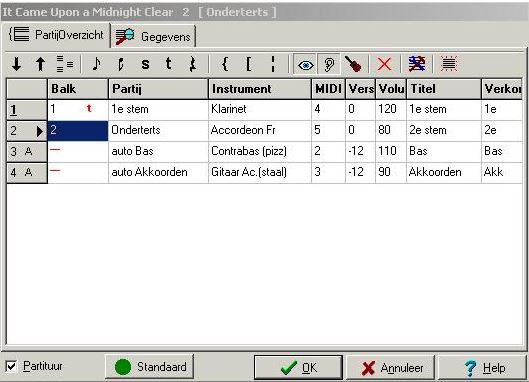Select row header 2 with arrow
The image size is (529, 382).
[27, 131]
